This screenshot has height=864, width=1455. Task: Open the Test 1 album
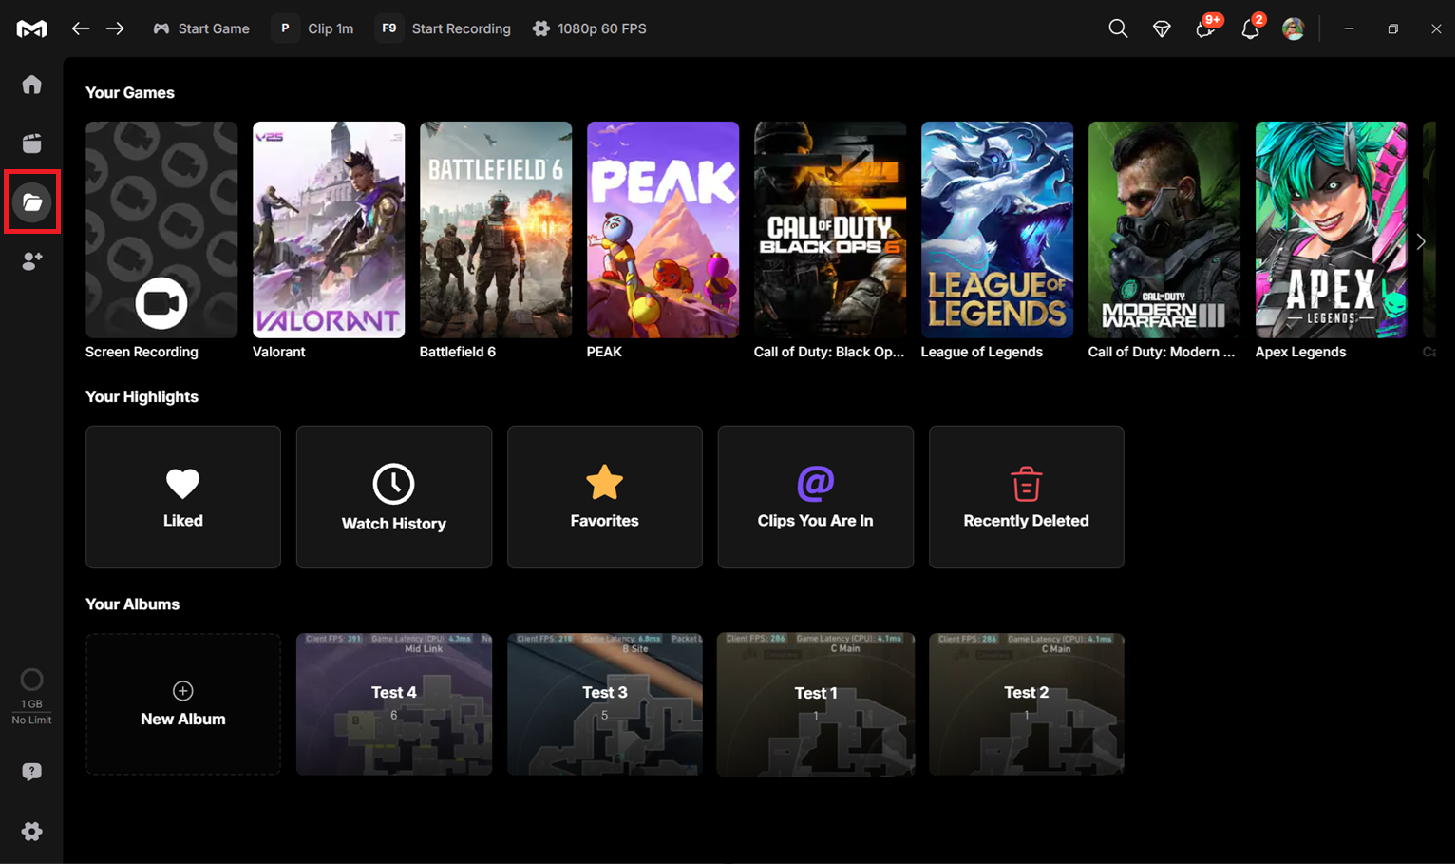(816, 704)
